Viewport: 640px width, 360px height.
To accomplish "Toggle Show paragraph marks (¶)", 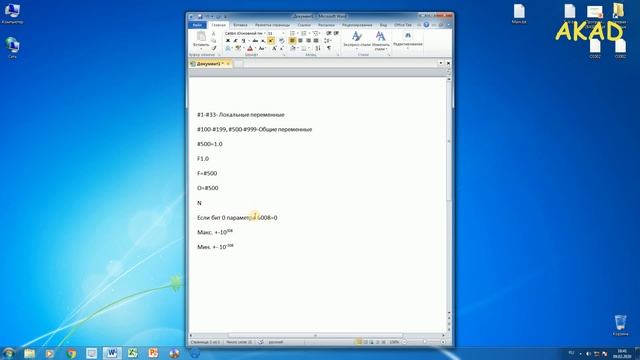I will click(x=329, y=48).
